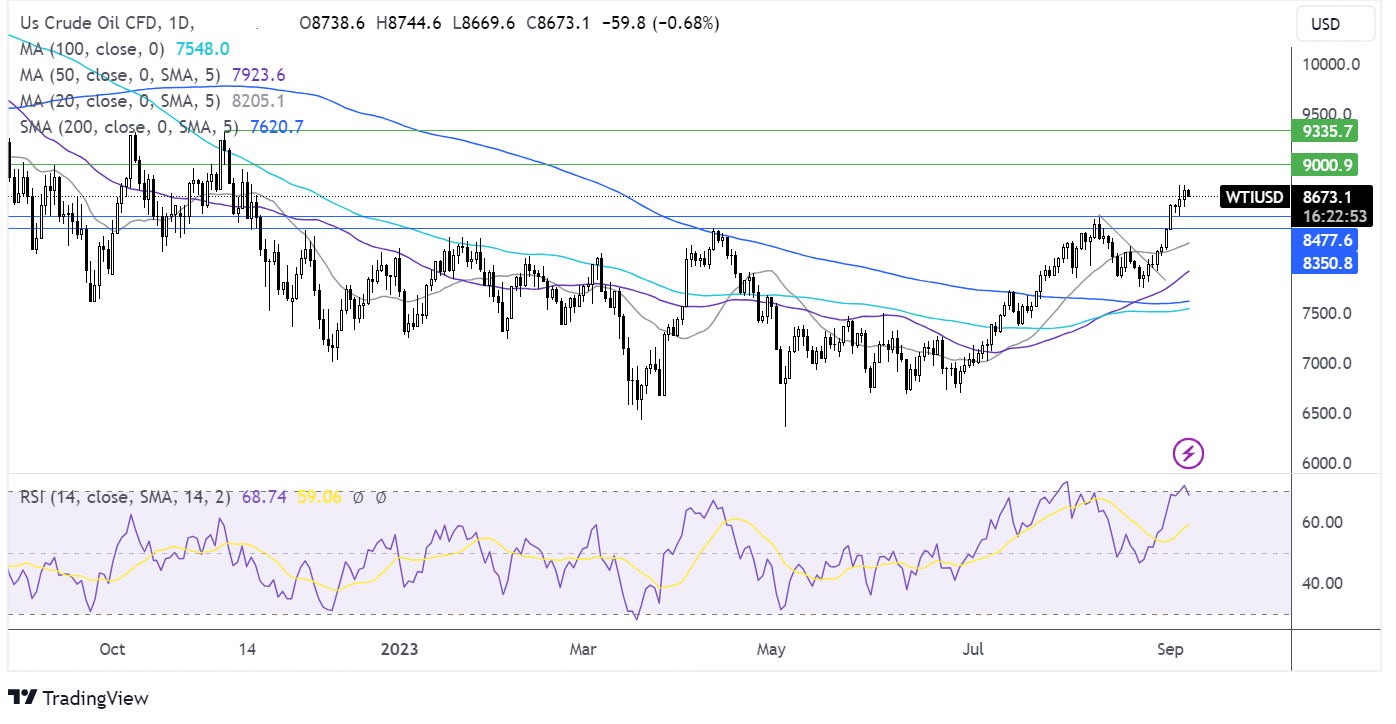Image resolution: width=1396 pixels, height=724 pixels.
Task: Click the WTIUSD symbol label
Action: [x=1254, y=198]
